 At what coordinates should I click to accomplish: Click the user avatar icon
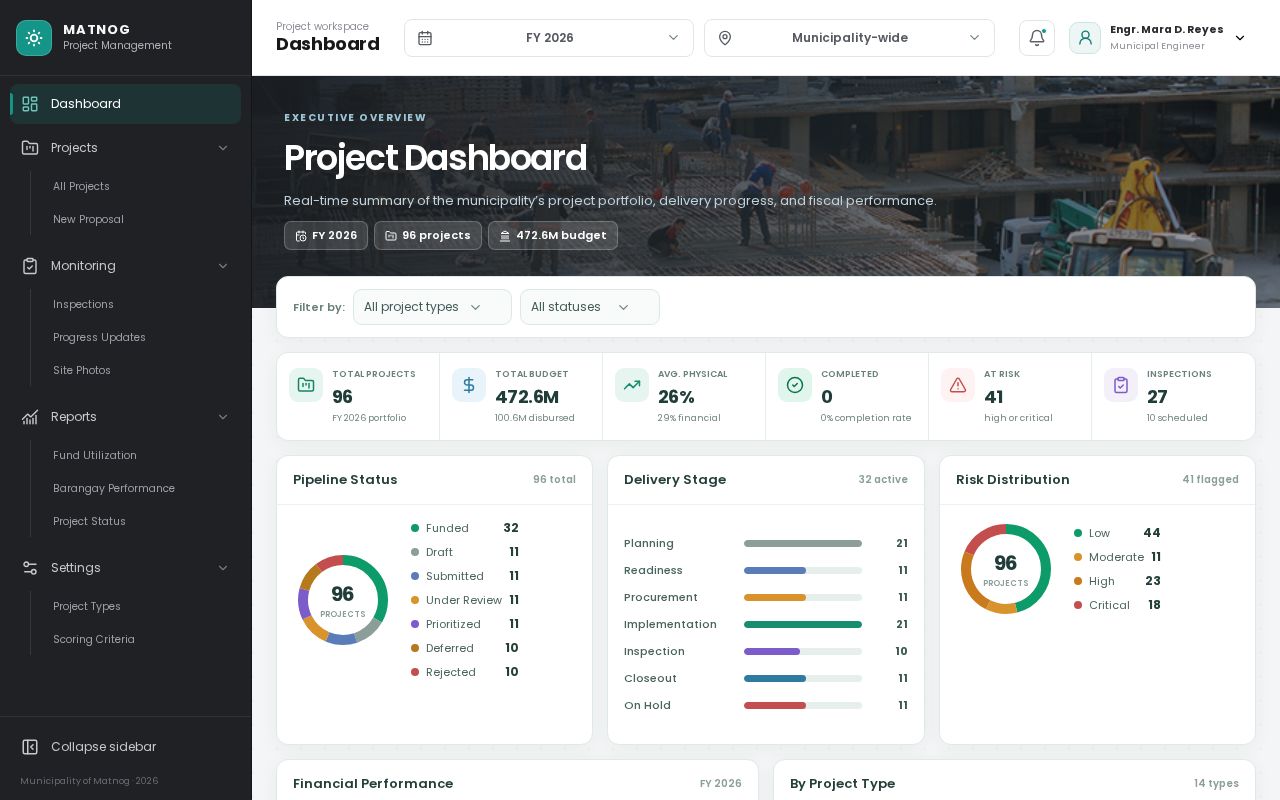[x=1085, y=38]
